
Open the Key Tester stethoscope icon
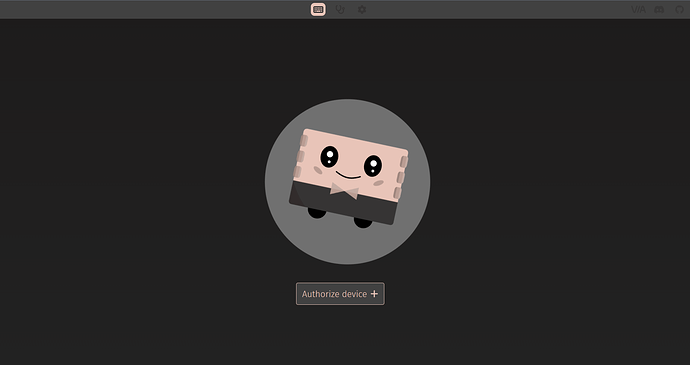coord(340,9)
